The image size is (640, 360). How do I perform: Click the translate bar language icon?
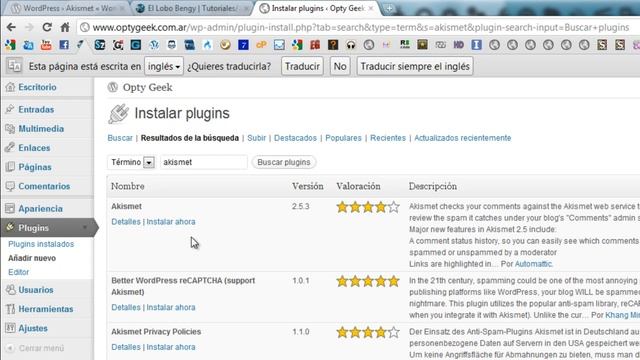14,66
